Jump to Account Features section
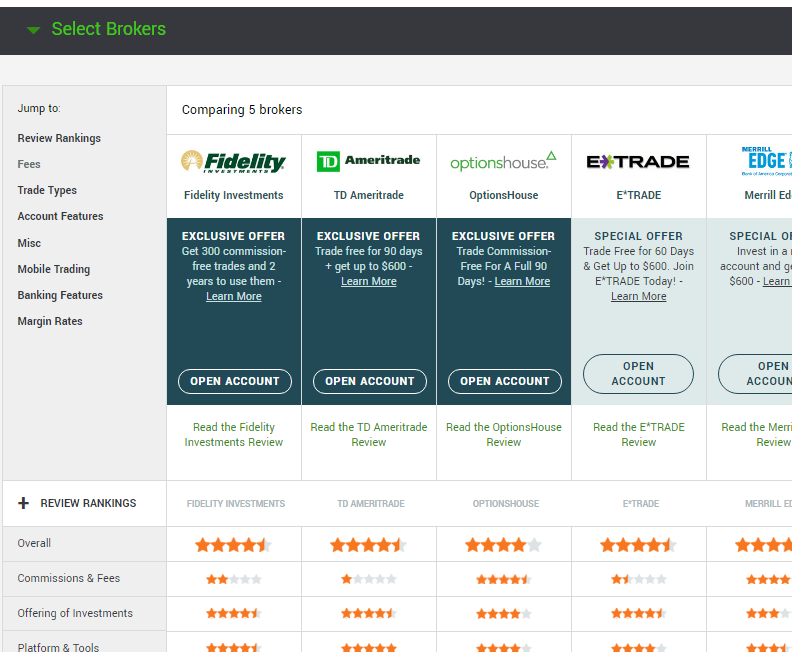The image size is (792, 652). click(60, 216)
